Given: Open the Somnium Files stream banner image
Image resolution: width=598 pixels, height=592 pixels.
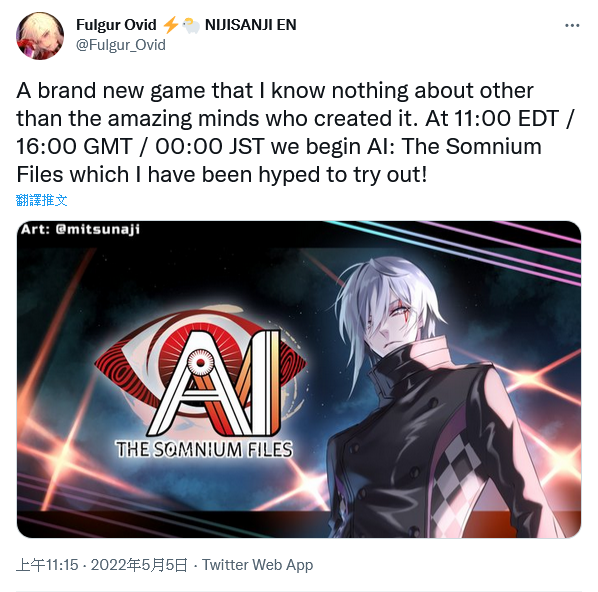Looking at the screenshot, I should click(299, 379).
